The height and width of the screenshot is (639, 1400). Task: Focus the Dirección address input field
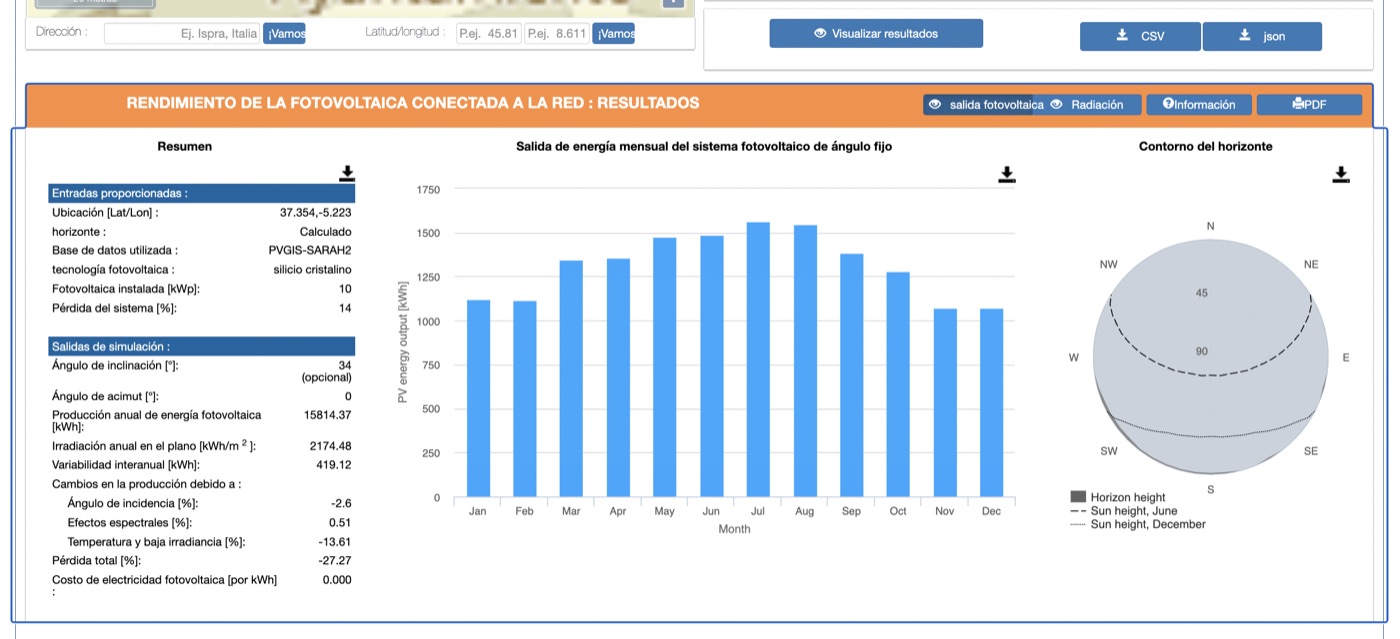point(182,33)
